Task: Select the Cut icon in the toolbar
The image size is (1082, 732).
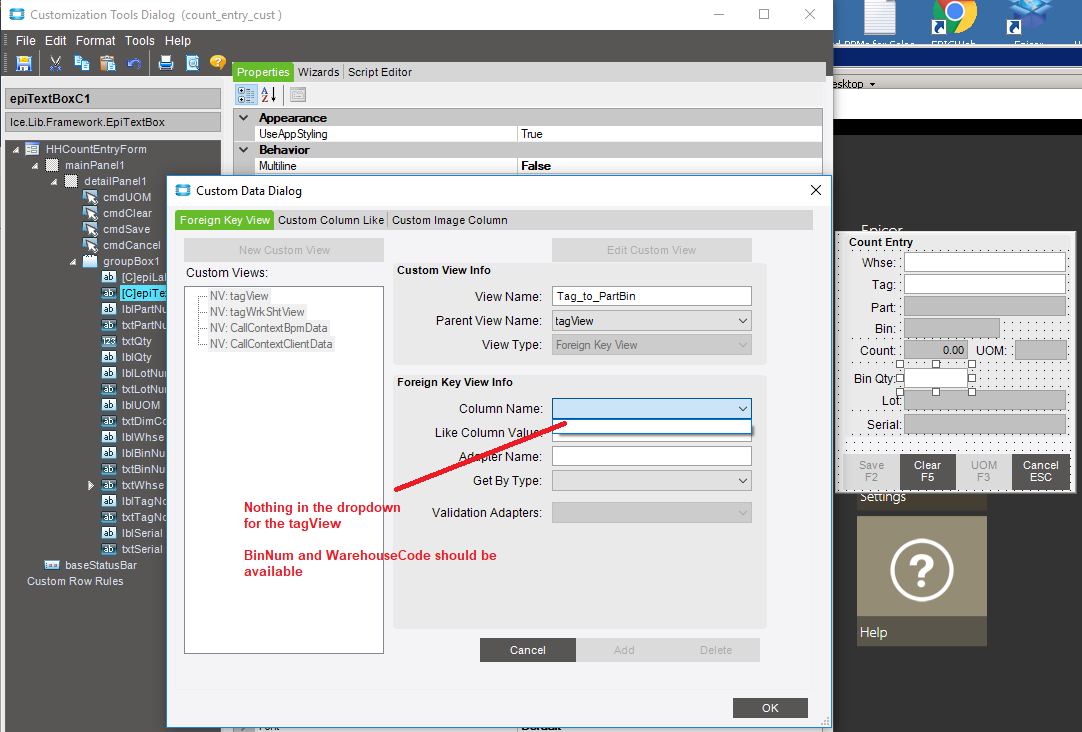Action: (x=53, y=62)
